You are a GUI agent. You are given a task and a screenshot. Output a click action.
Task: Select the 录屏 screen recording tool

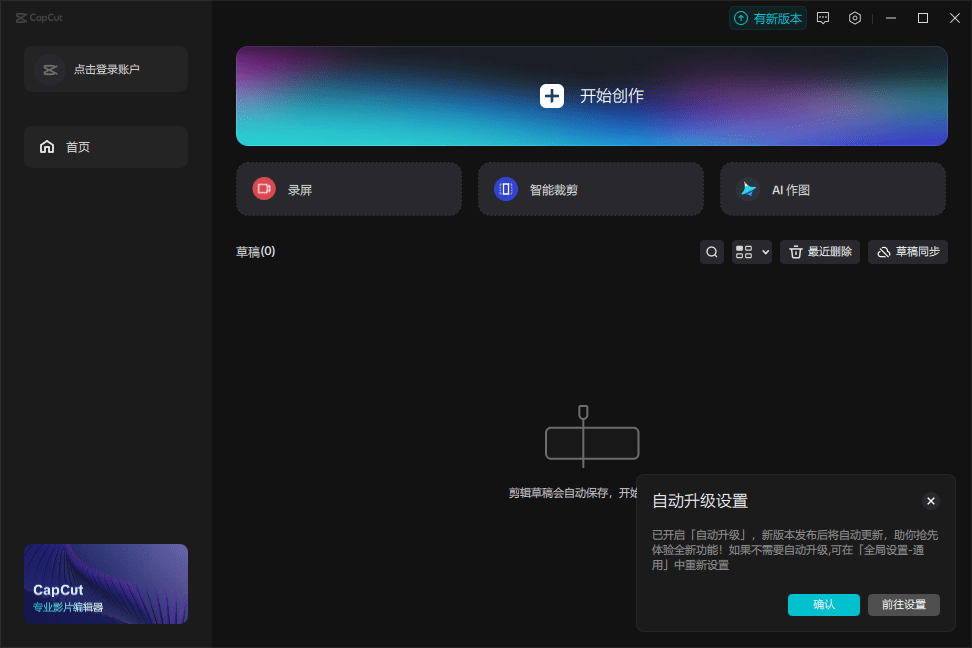pyautogui.click(x=348, y=189)
